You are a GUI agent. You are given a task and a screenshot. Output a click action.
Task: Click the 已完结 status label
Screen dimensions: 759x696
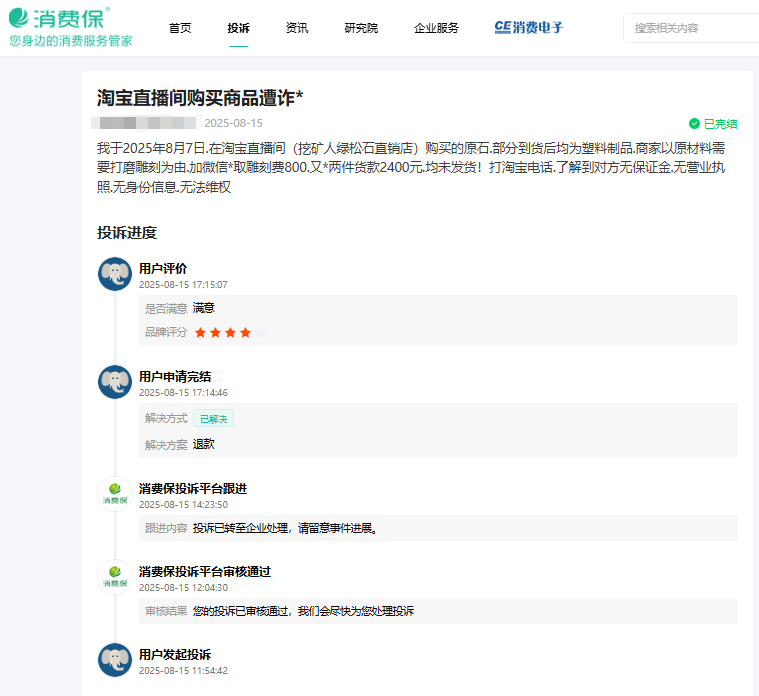(720, 124)
